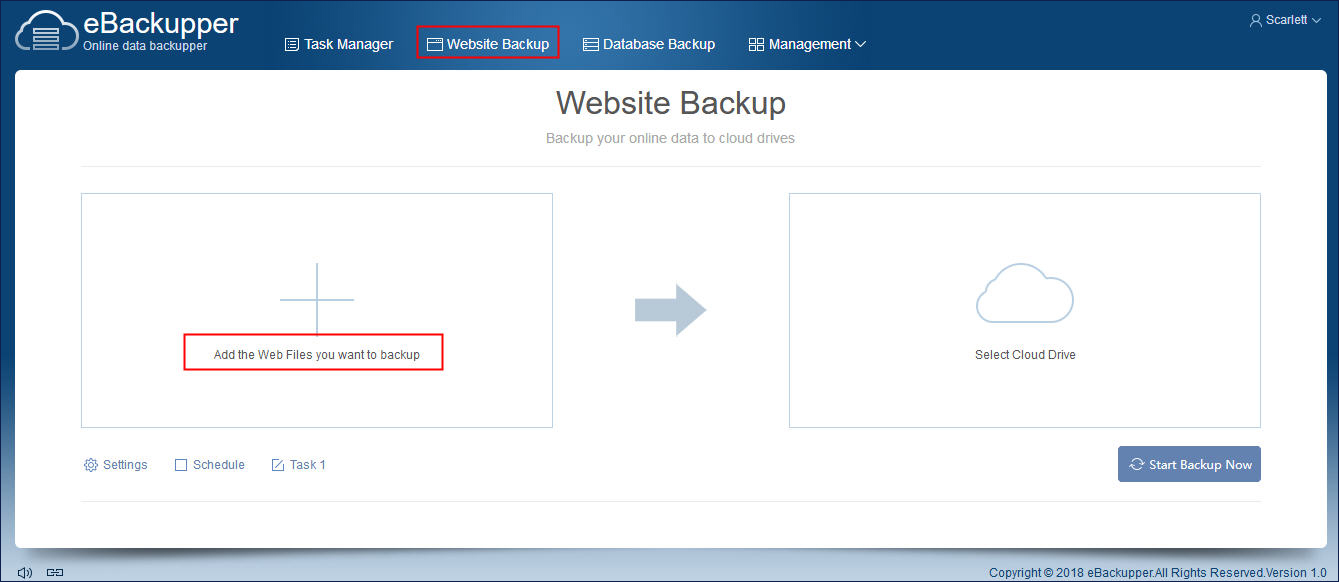The width and height of the screenshot is (1339, 582).
Task: Open the Scarlett user account menu
Action: [1285, 19]
